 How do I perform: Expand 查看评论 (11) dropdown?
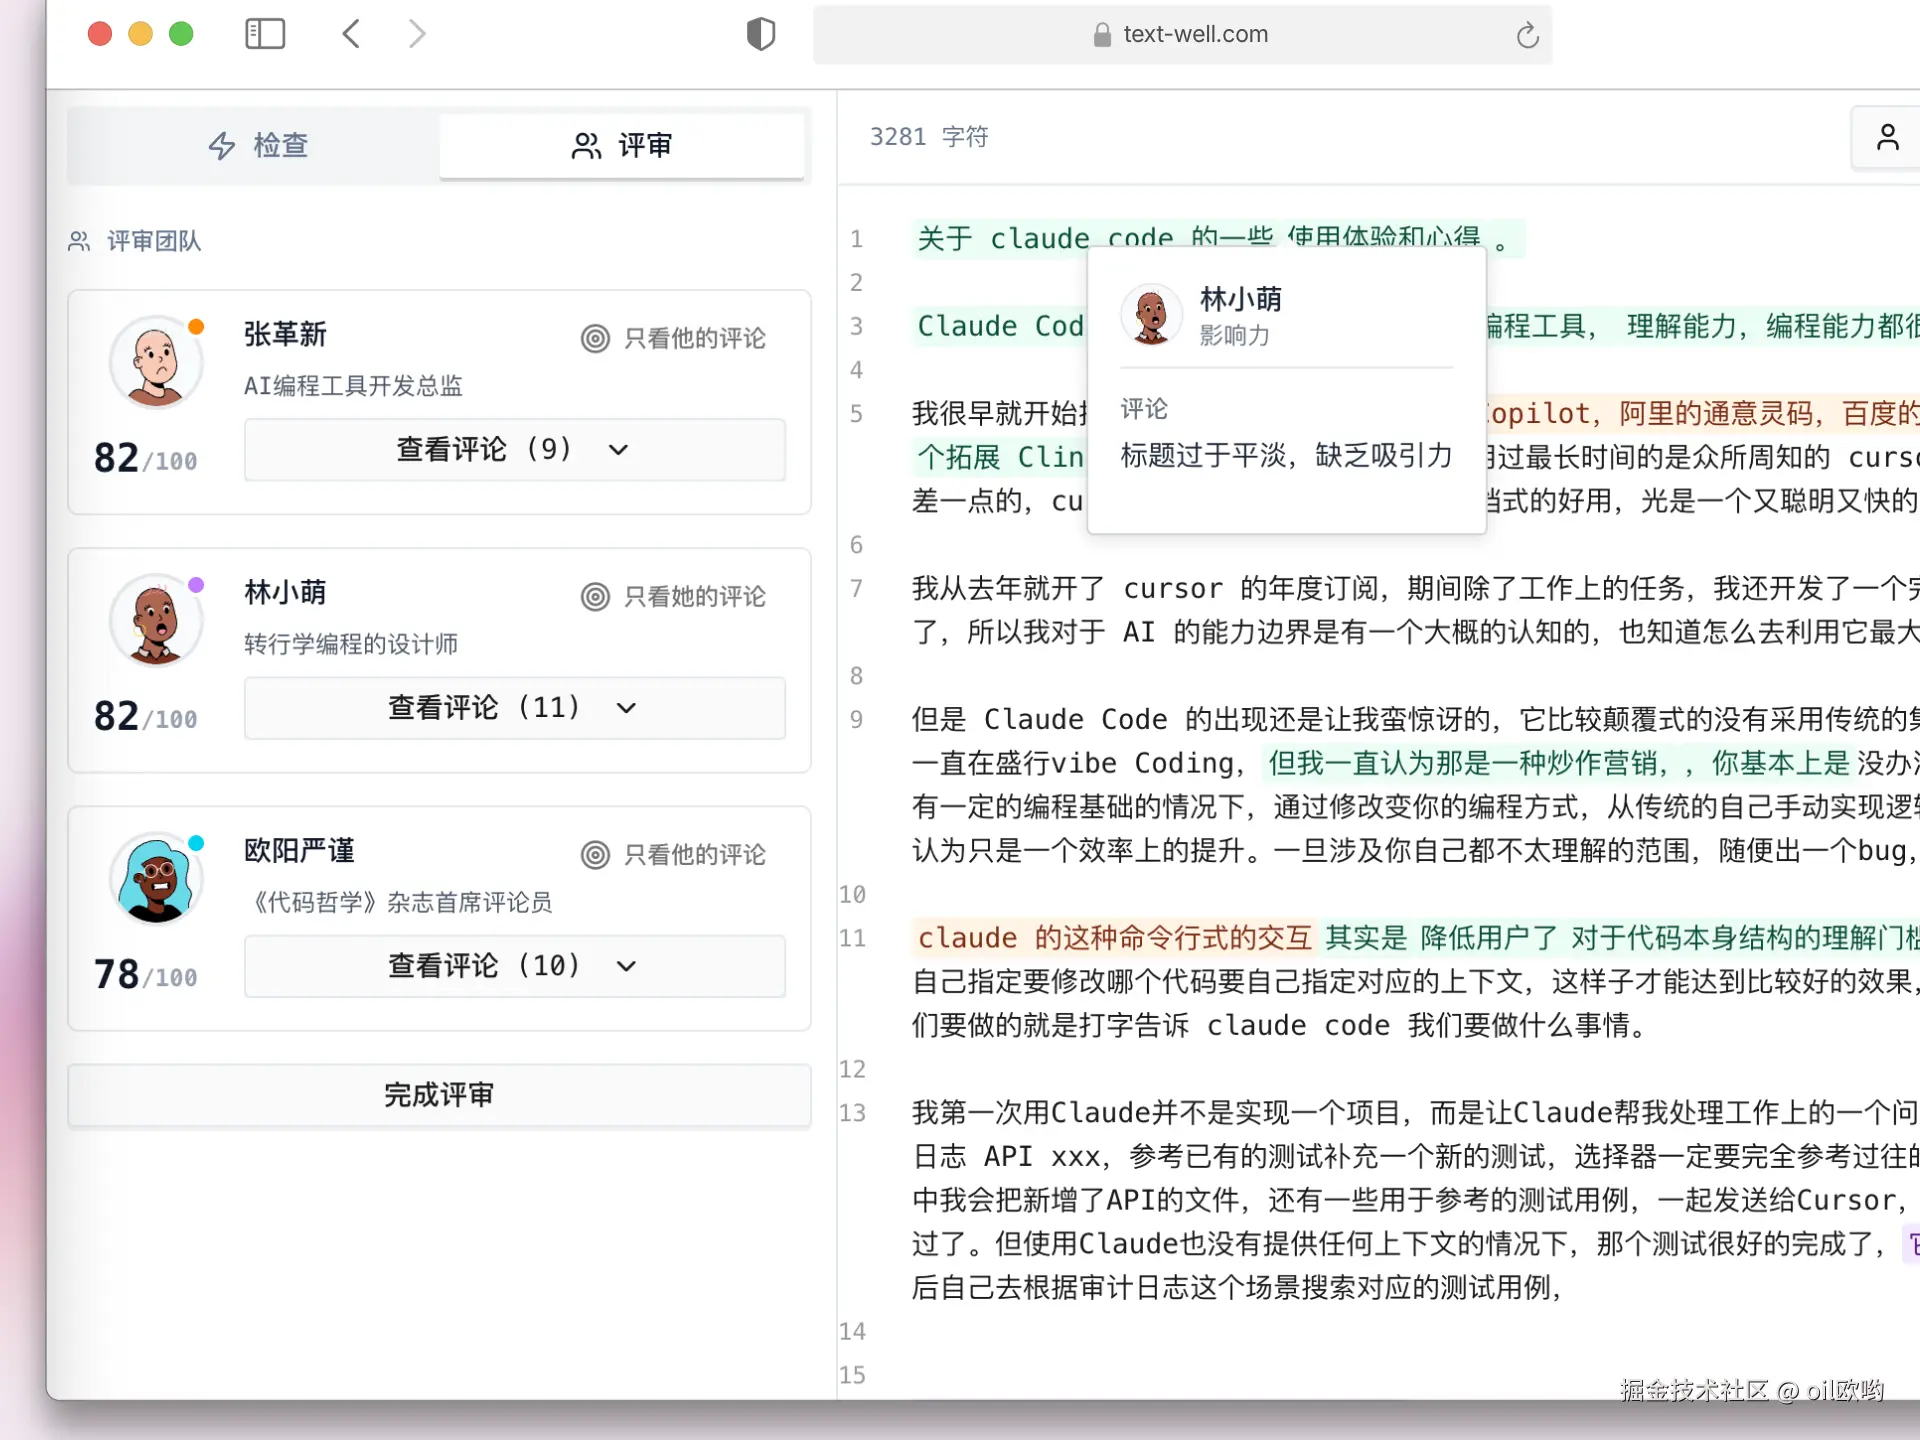pos(514,708)
